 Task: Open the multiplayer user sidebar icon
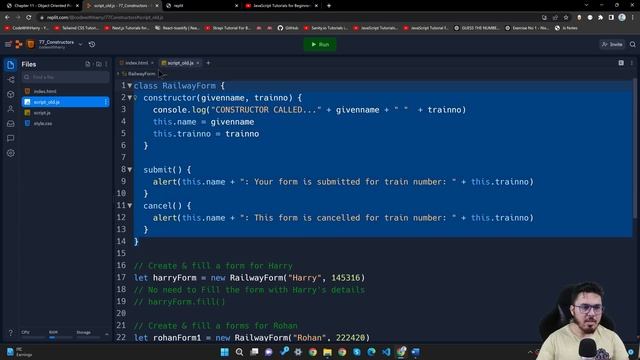pyautogui.click(x=11, y=109)
